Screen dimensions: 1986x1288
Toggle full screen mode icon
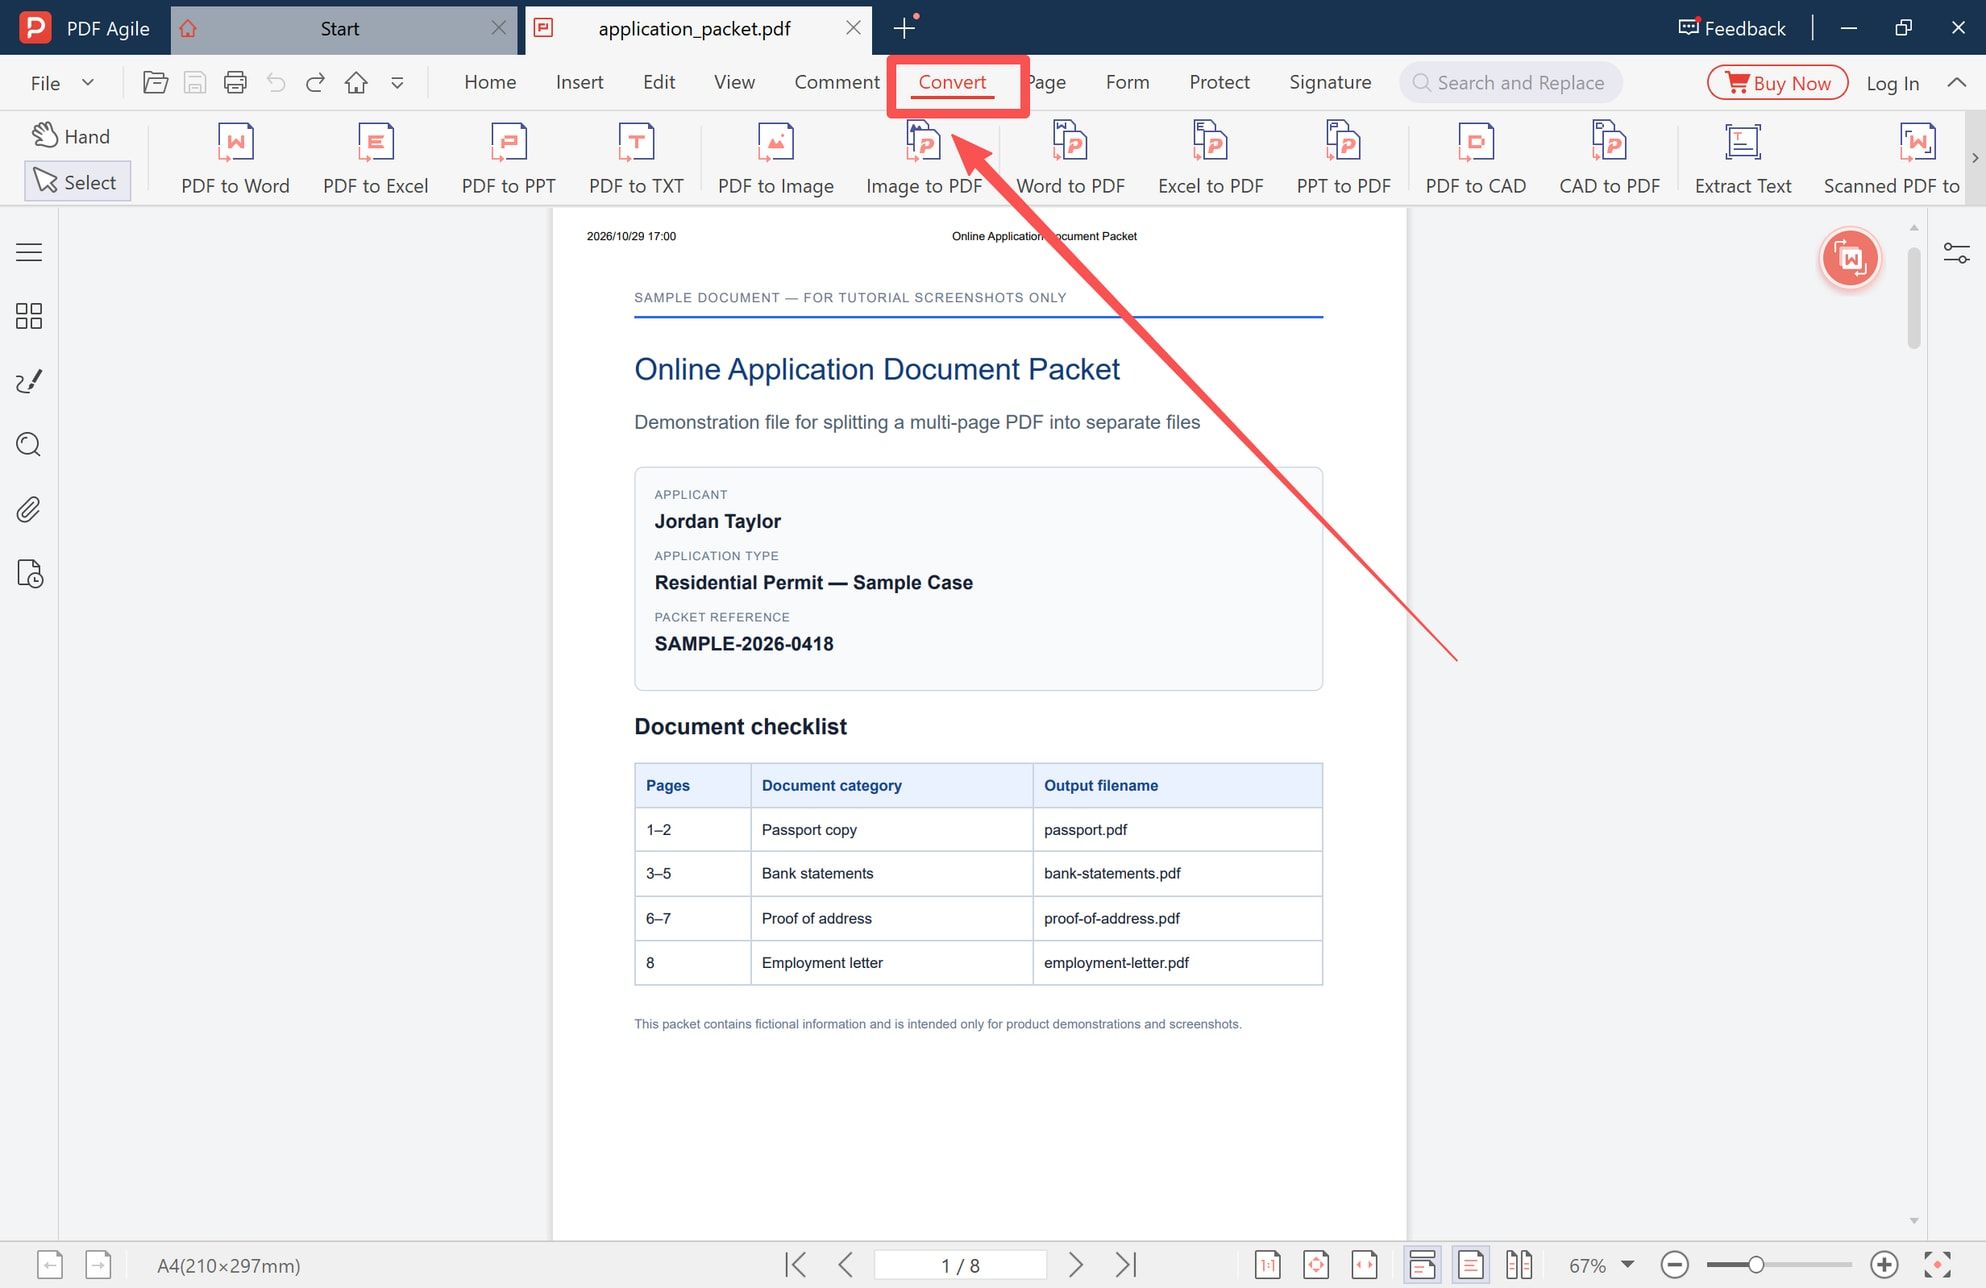click(1937, 1265)
